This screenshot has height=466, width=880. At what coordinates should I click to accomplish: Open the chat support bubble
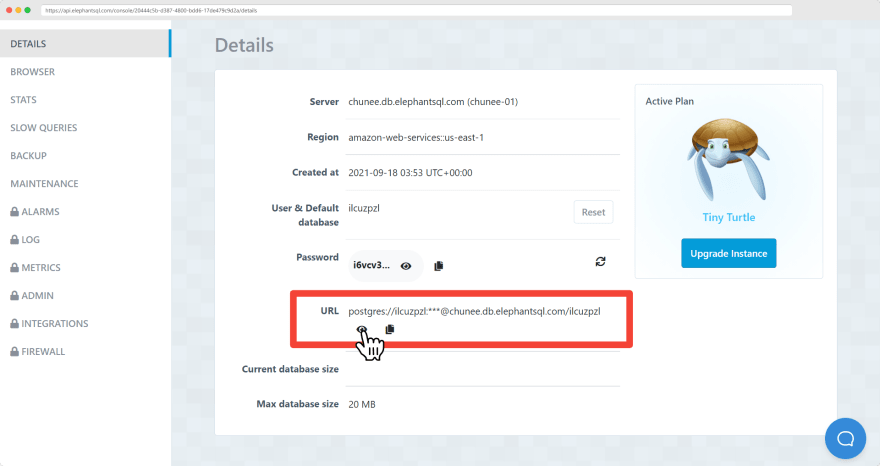pyautogui.click(x=845, y=438)
